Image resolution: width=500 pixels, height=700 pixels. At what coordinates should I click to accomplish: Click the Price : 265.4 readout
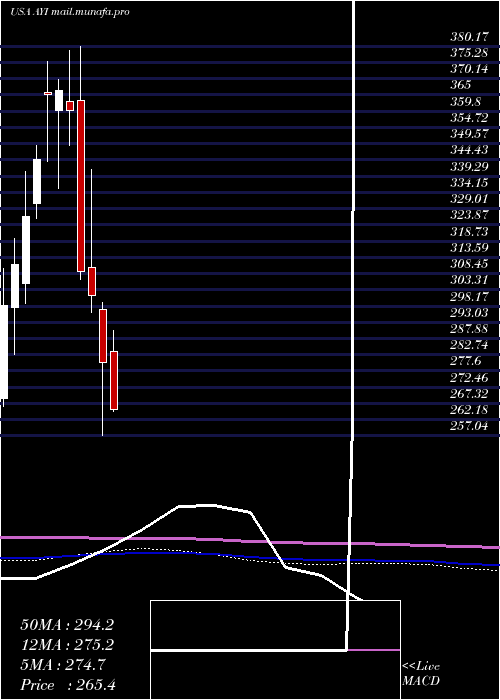pos(68,685)
